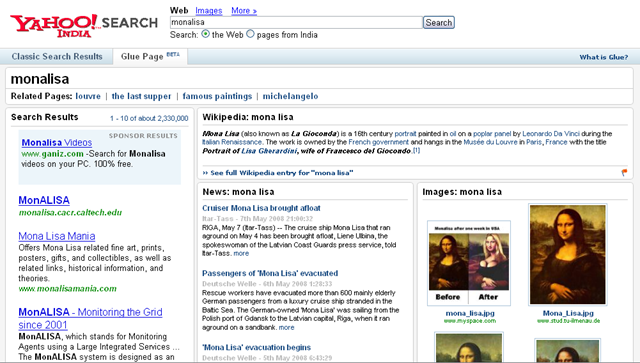Open the 'What is Glue?' link
The height and width of the screenshot is (363, 640).
pyautogui.click(x=604, y=57)
